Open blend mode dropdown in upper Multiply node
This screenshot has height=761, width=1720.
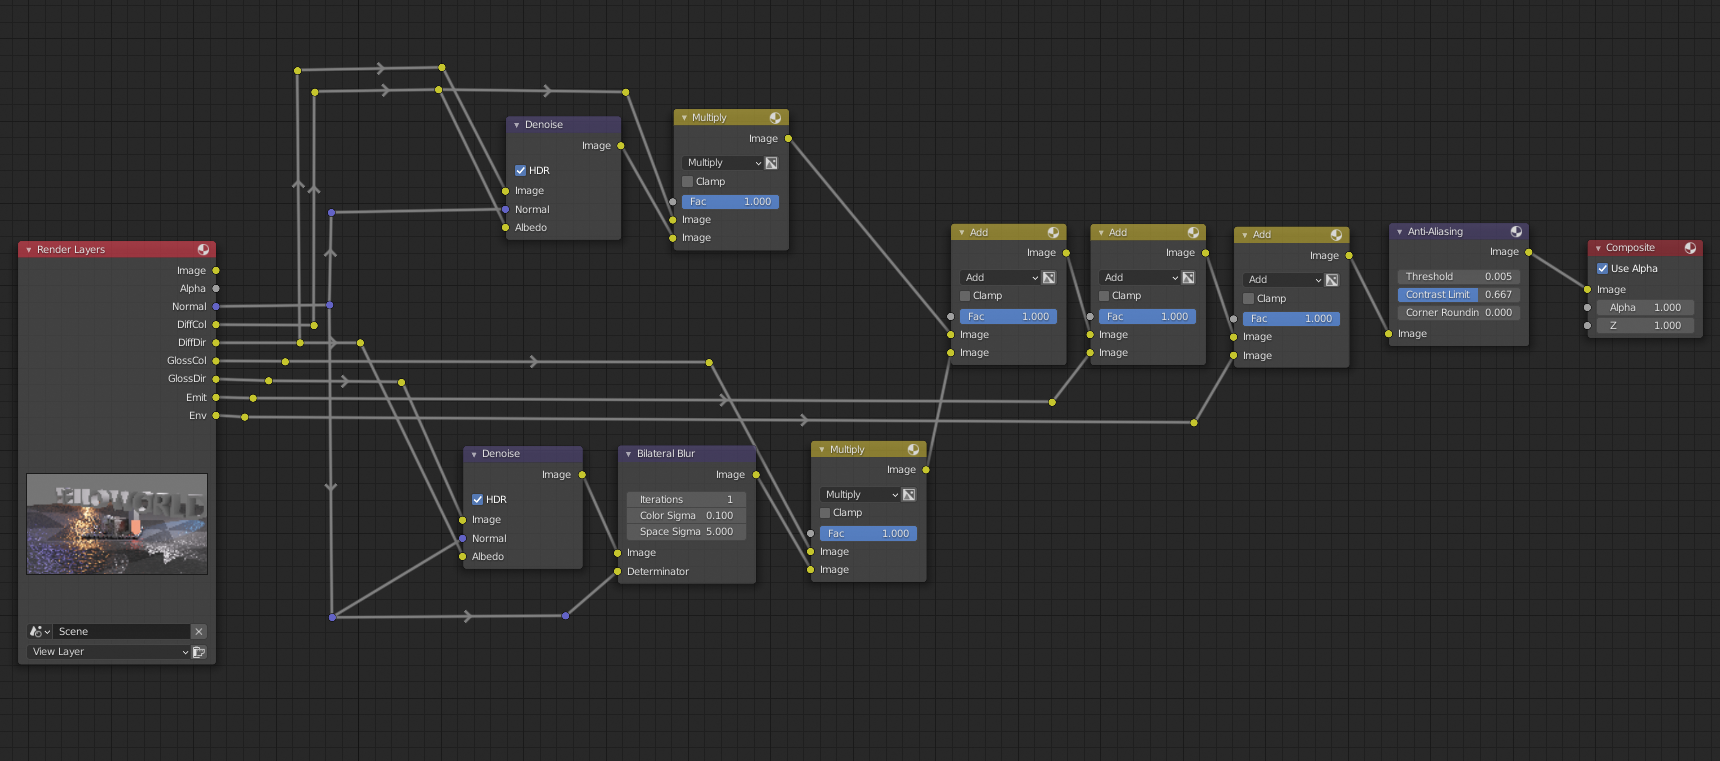tap(722, 162)
